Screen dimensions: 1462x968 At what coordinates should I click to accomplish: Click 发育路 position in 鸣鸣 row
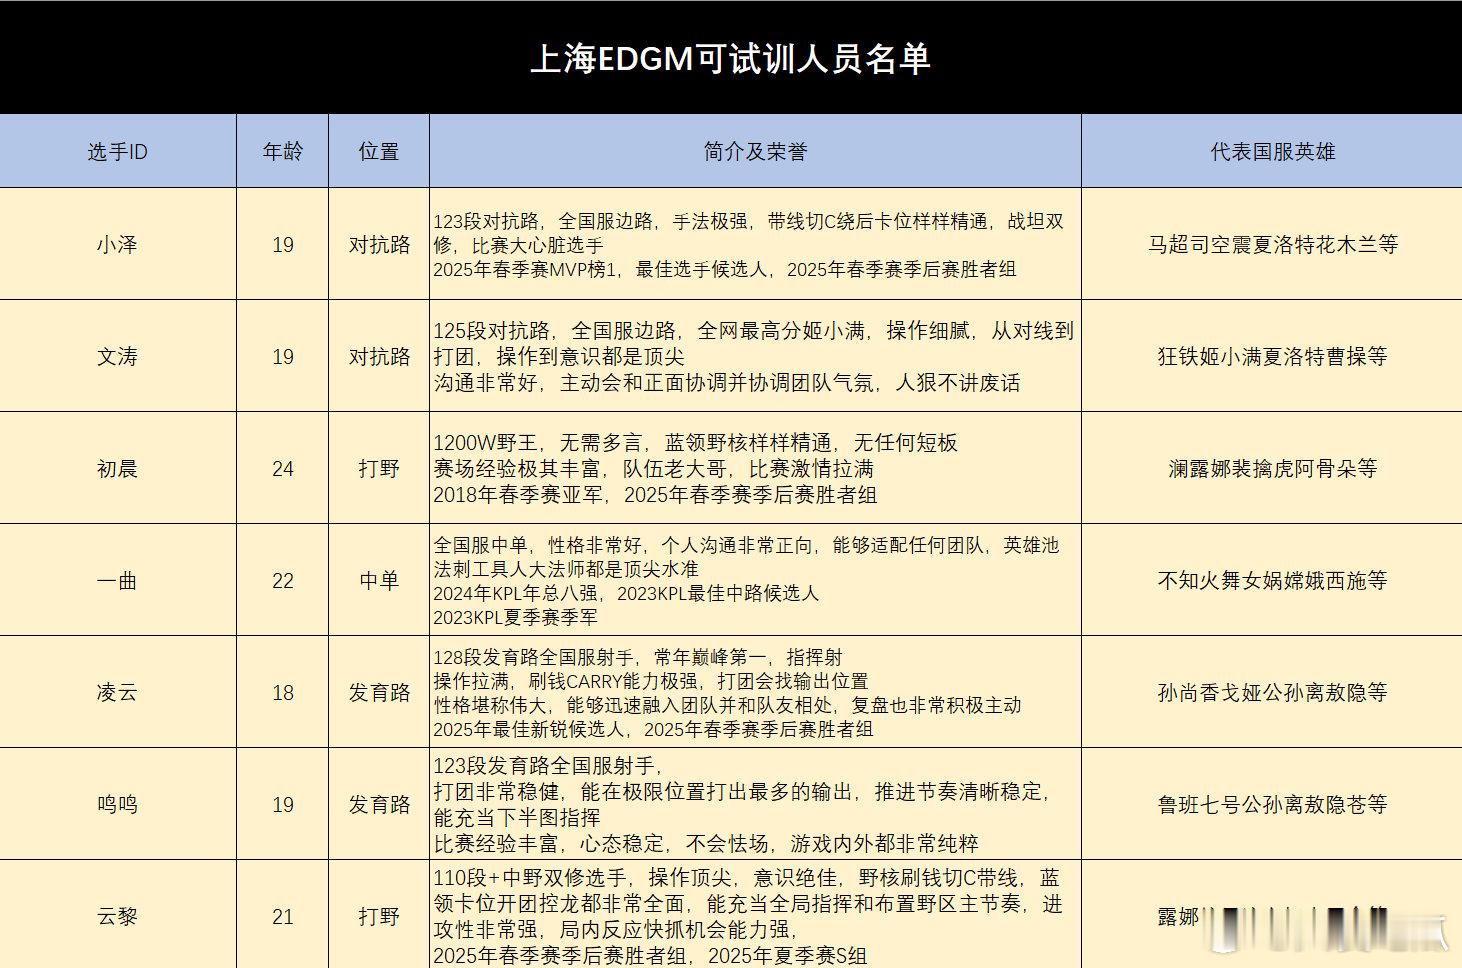(379, 804)
